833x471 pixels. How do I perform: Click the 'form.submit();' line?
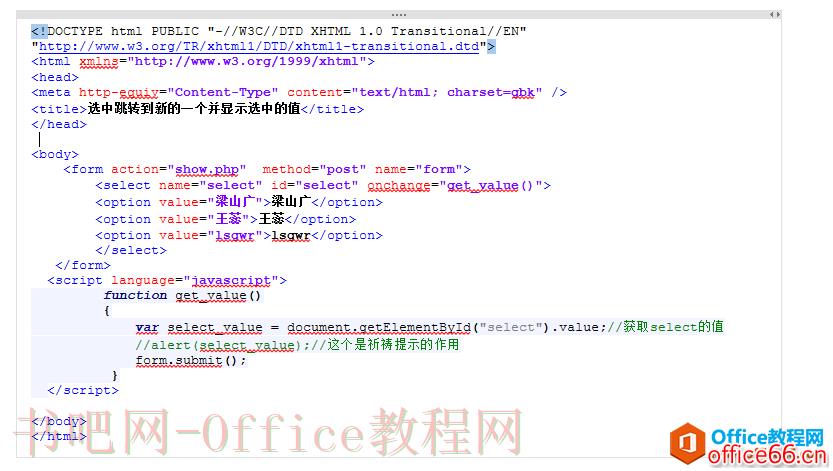191,361
